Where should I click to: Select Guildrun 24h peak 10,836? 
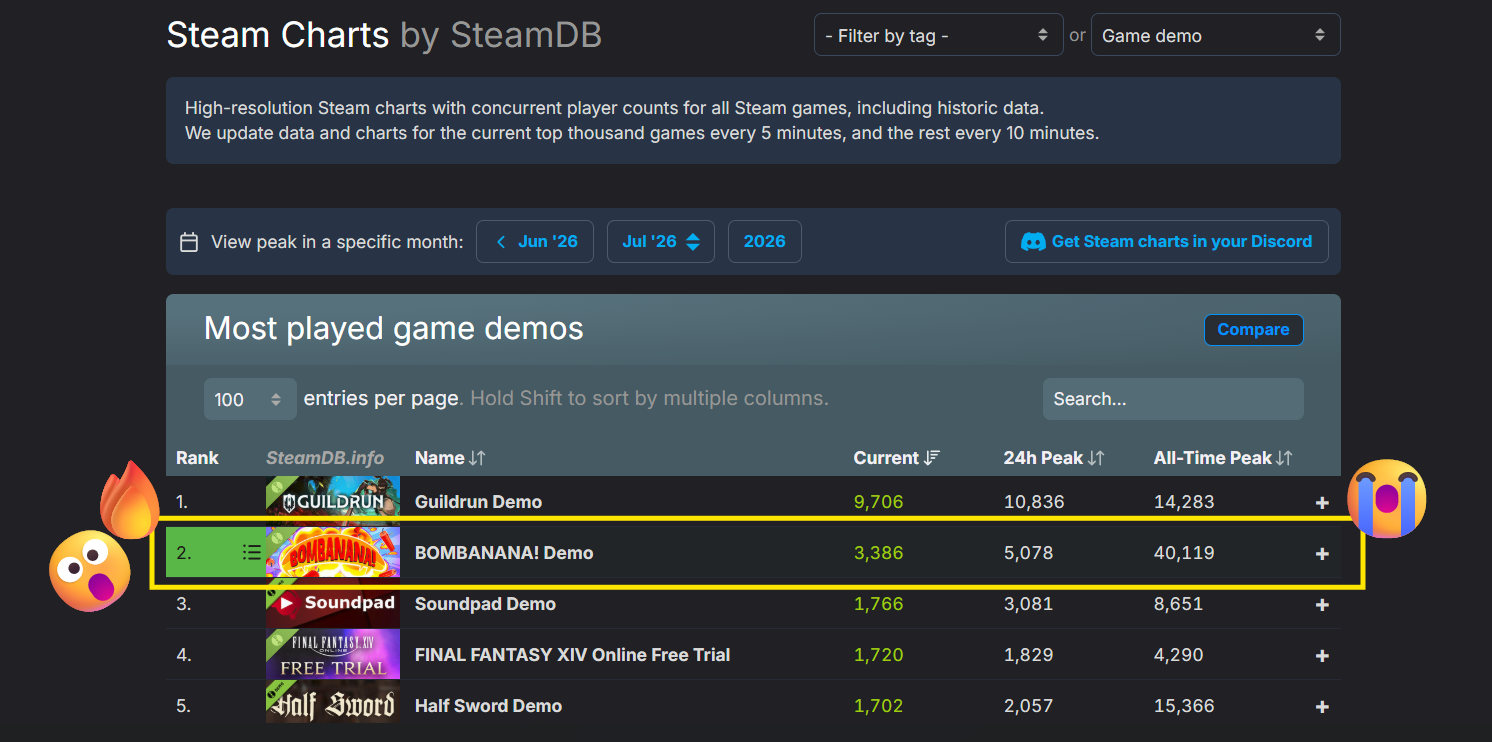click(1034, 502)
